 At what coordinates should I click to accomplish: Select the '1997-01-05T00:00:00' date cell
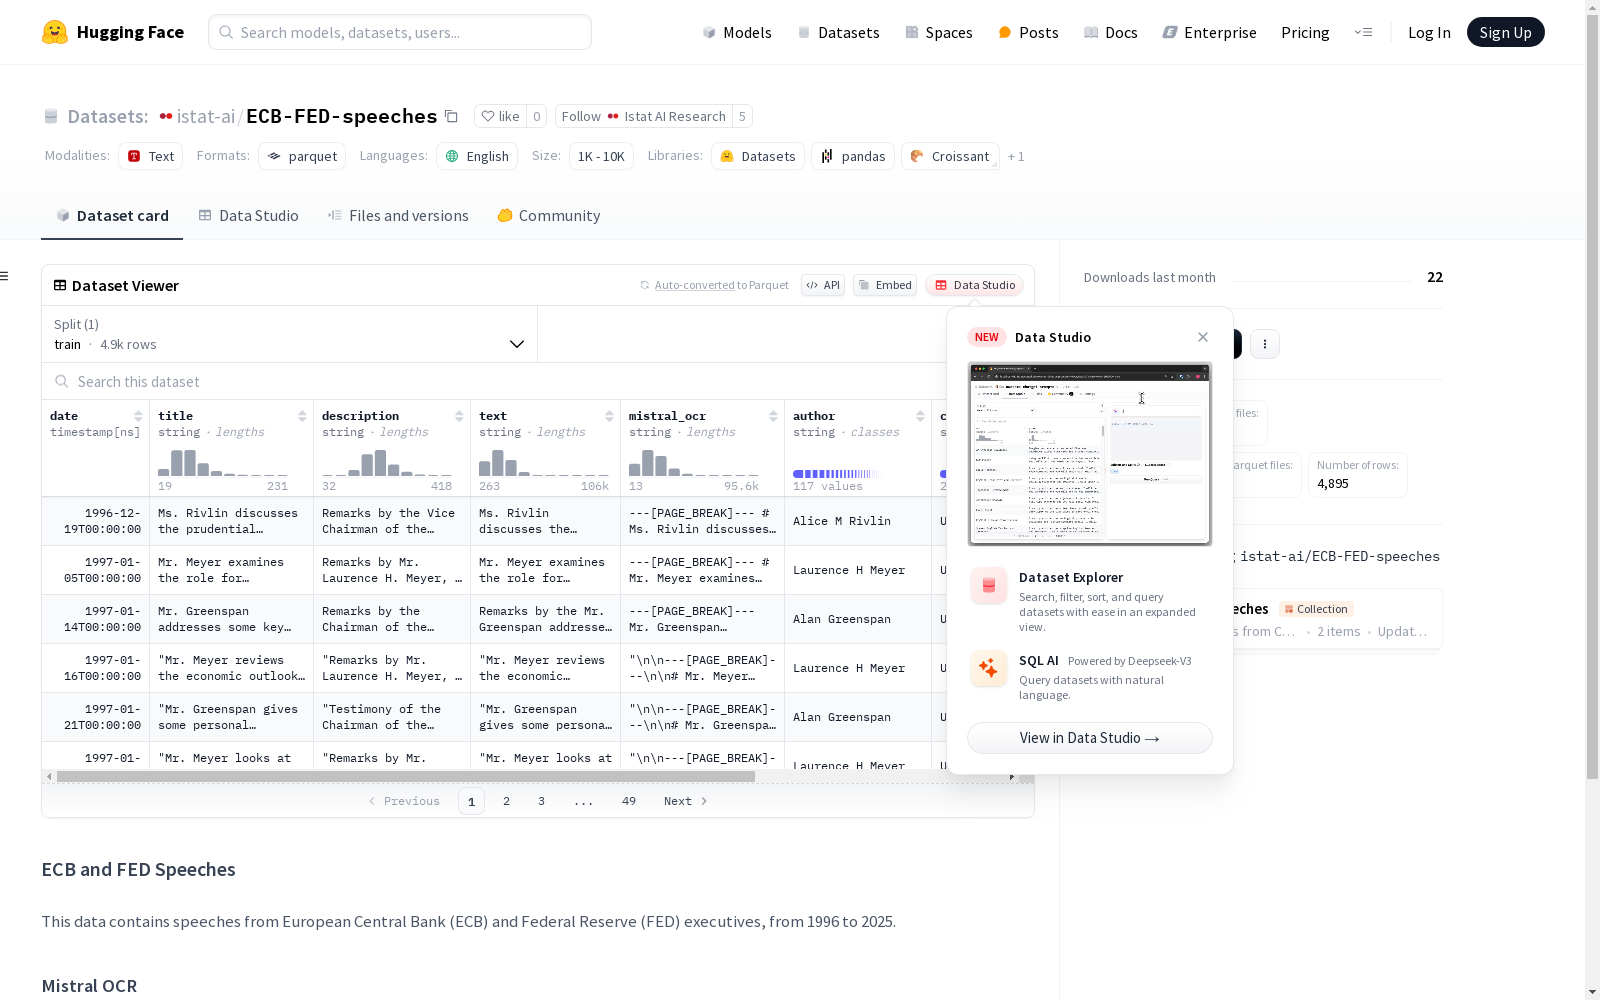point(96,570)
